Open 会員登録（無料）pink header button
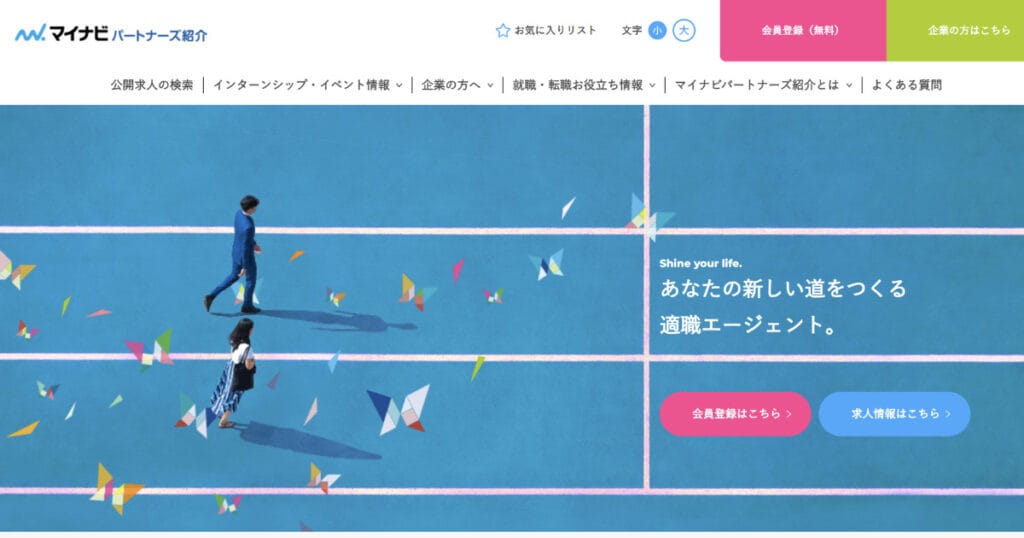 tap(803, 31)
